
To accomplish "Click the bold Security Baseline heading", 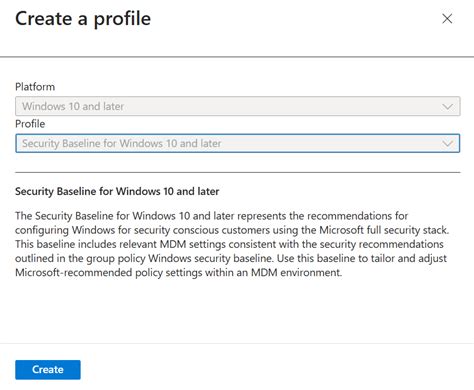I will coord(117,191).
